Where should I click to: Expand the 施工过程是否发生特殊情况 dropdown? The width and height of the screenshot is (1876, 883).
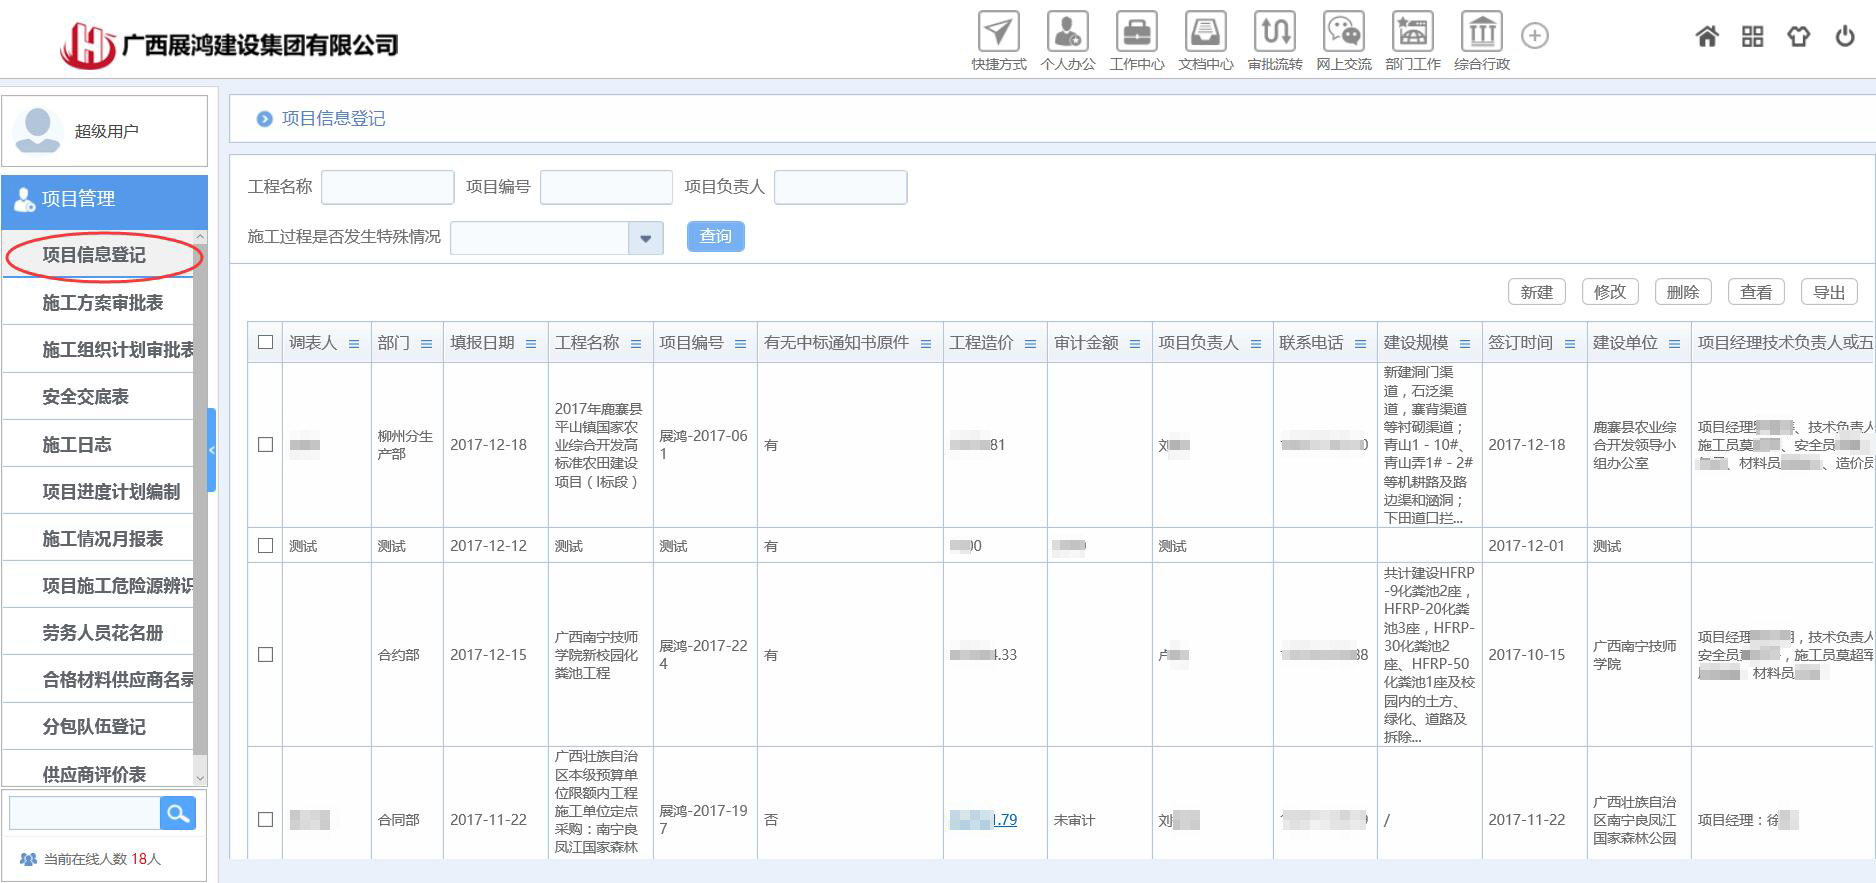pos(645,238)
